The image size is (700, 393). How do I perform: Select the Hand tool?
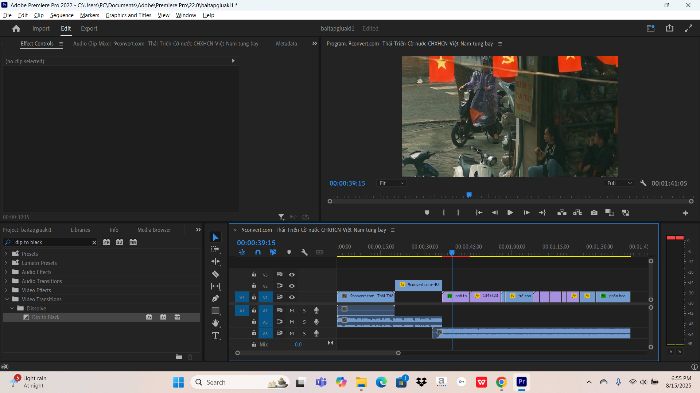[x=215, y=323]
